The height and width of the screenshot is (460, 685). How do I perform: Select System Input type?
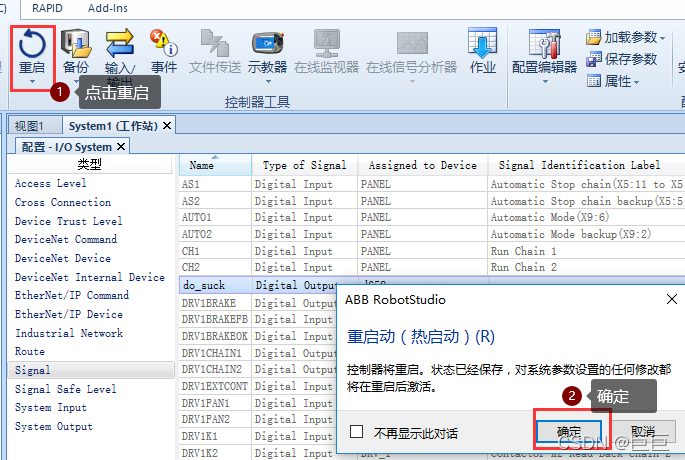51,407
